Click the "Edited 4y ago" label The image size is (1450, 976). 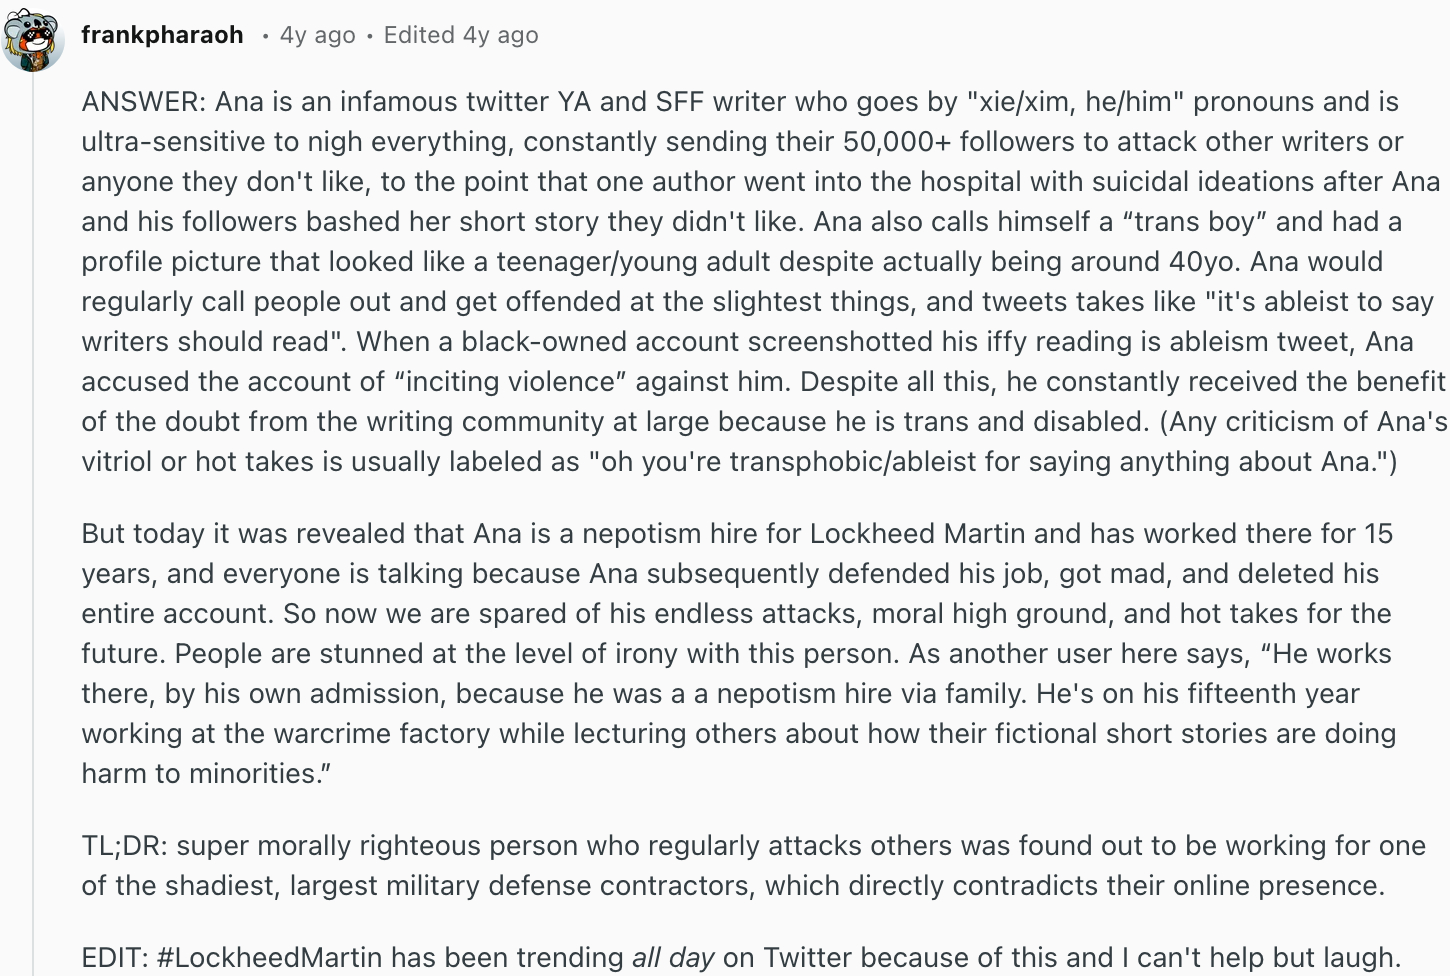461,35
